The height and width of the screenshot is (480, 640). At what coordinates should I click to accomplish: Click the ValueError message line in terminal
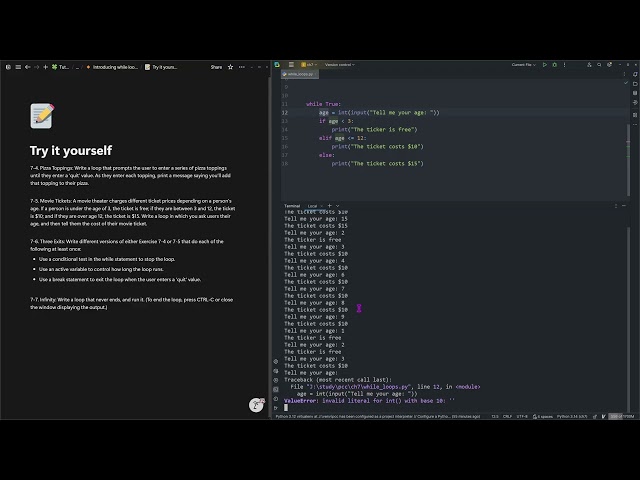(369, 401)
